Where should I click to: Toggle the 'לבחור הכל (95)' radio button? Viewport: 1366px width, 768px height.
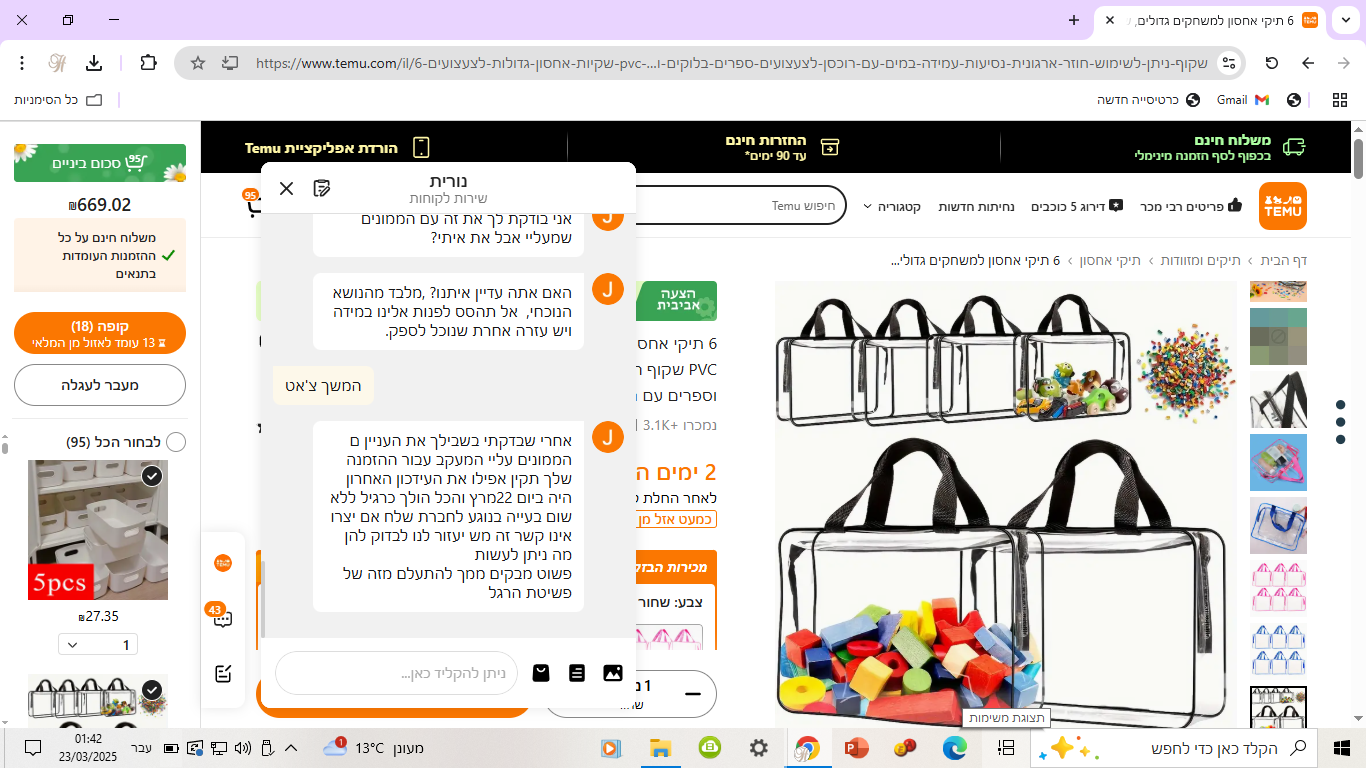[x=176, y=442]
